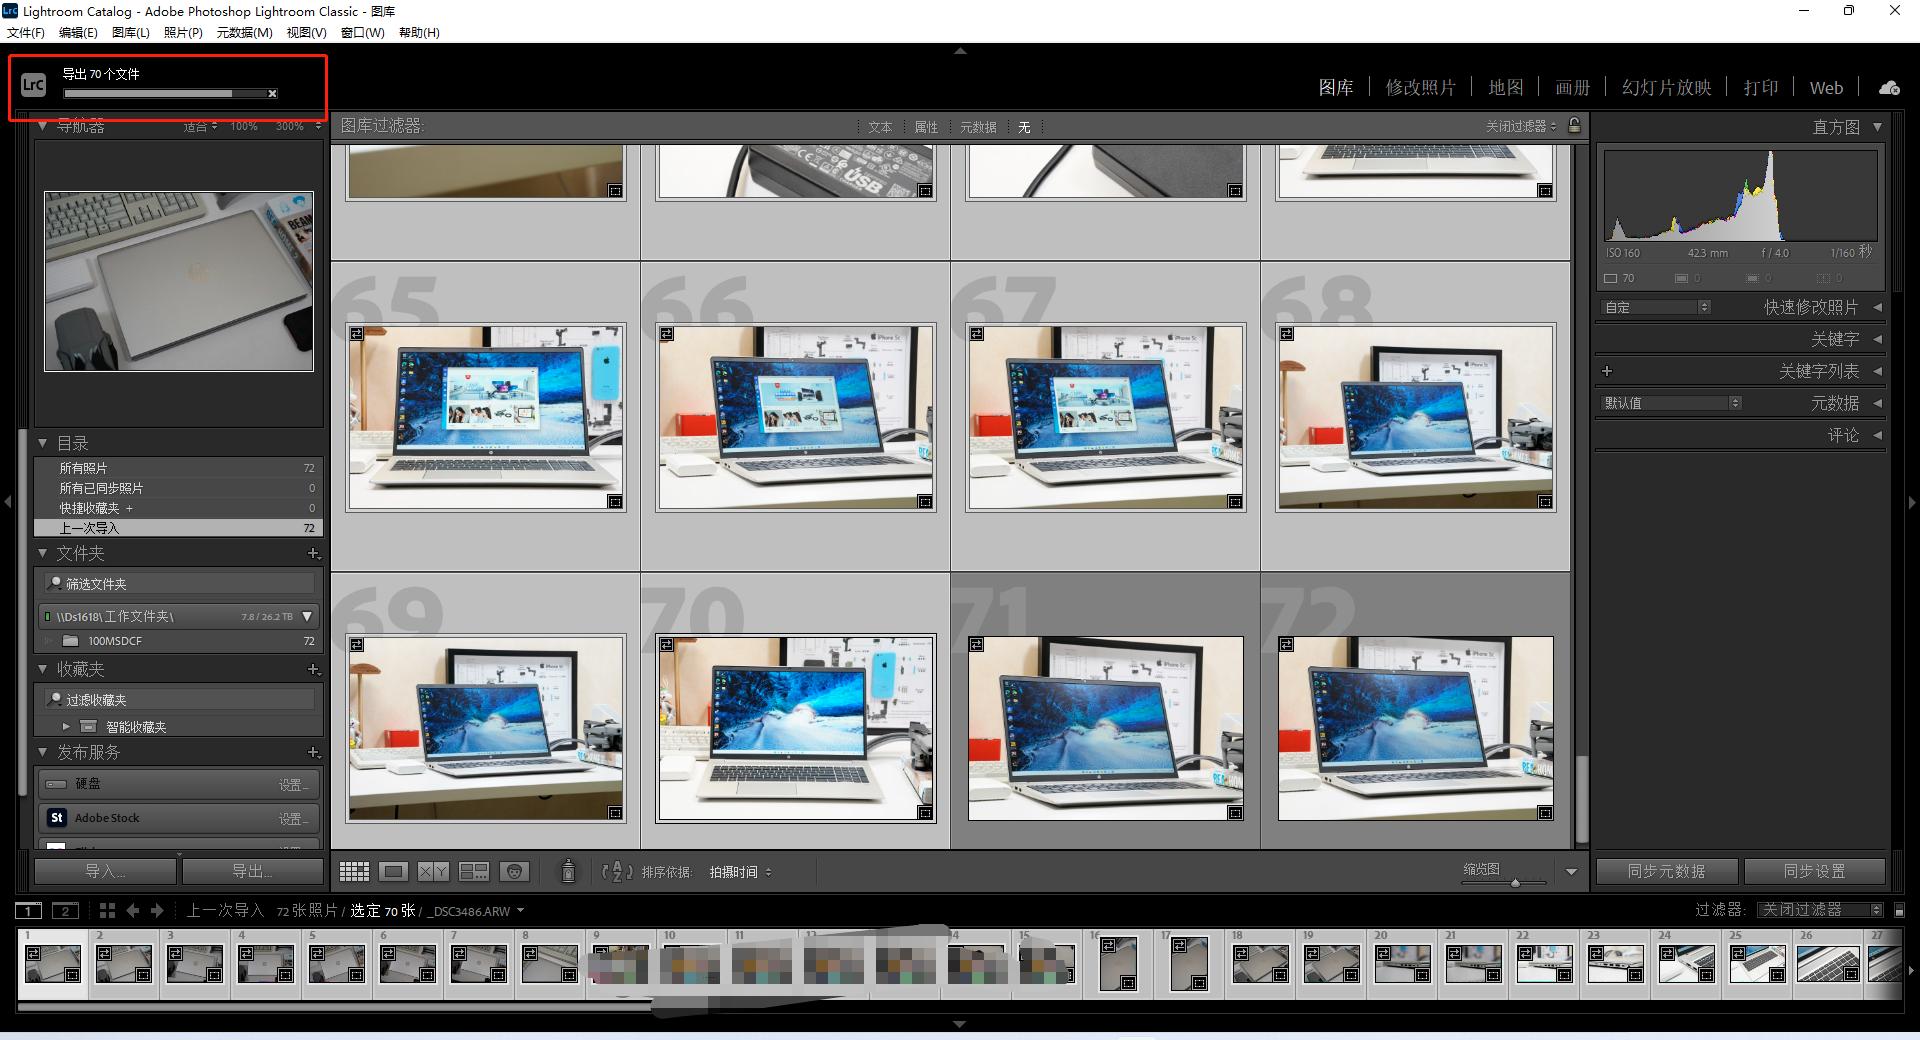Open sort-by 拍摄时间 dropdown

[x=740, y=872]
